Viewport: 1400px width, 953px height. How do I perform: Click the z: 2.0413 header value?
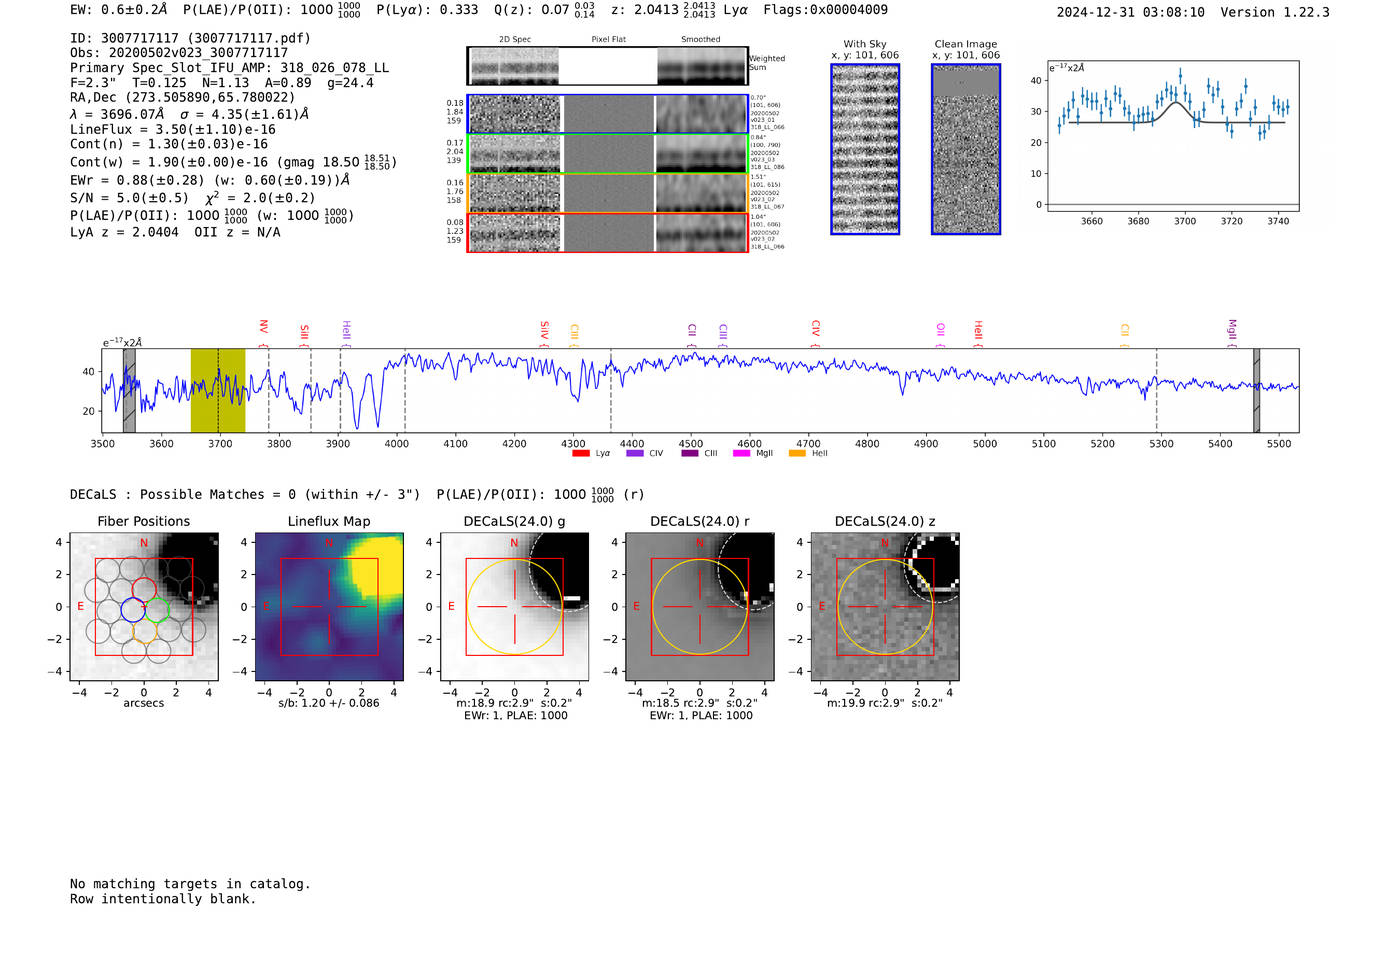(663, 10)
